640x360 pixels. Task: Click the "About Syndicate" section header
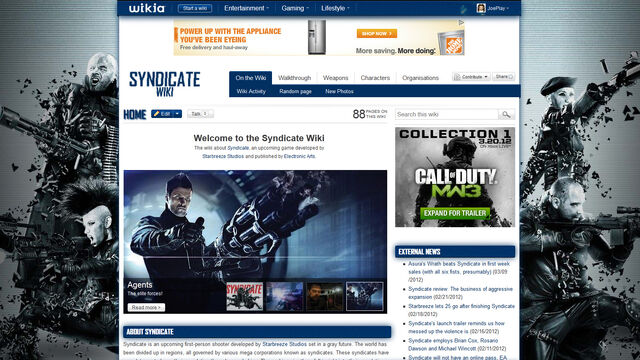click(x=257, y=332)
